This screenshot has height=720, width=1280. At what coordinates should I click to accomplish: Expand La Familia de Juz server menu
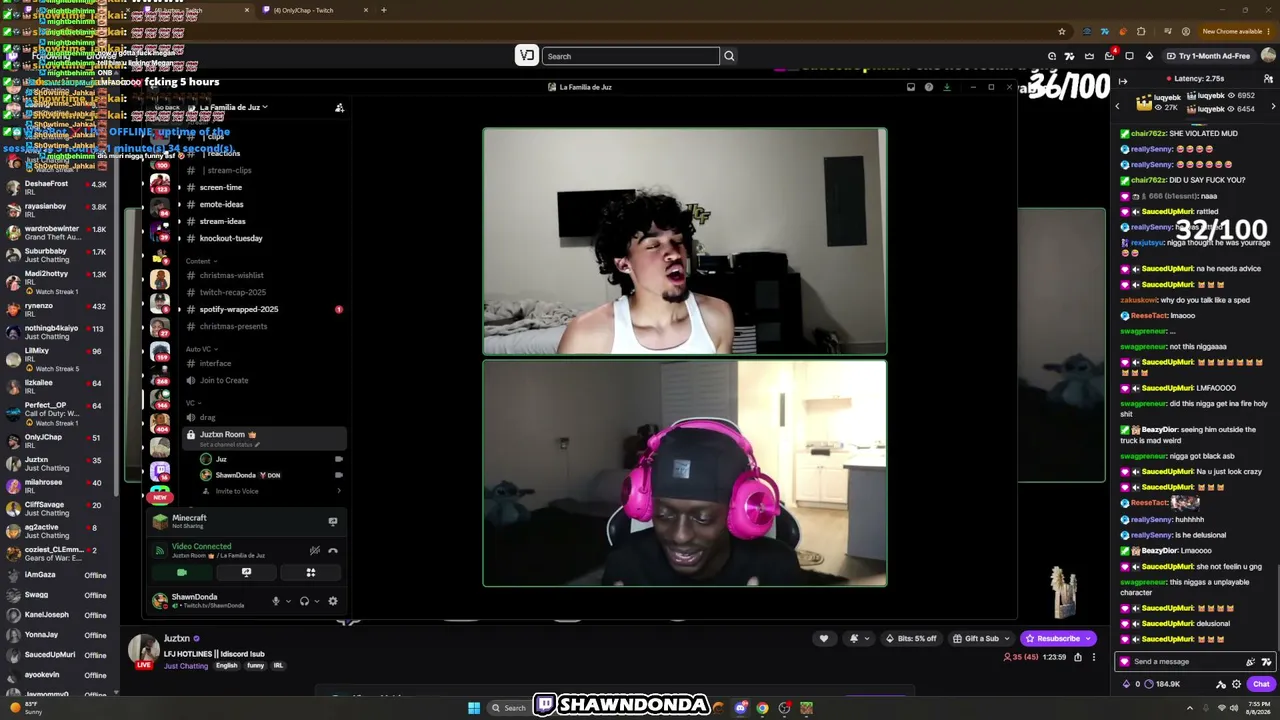pos(235,107)
